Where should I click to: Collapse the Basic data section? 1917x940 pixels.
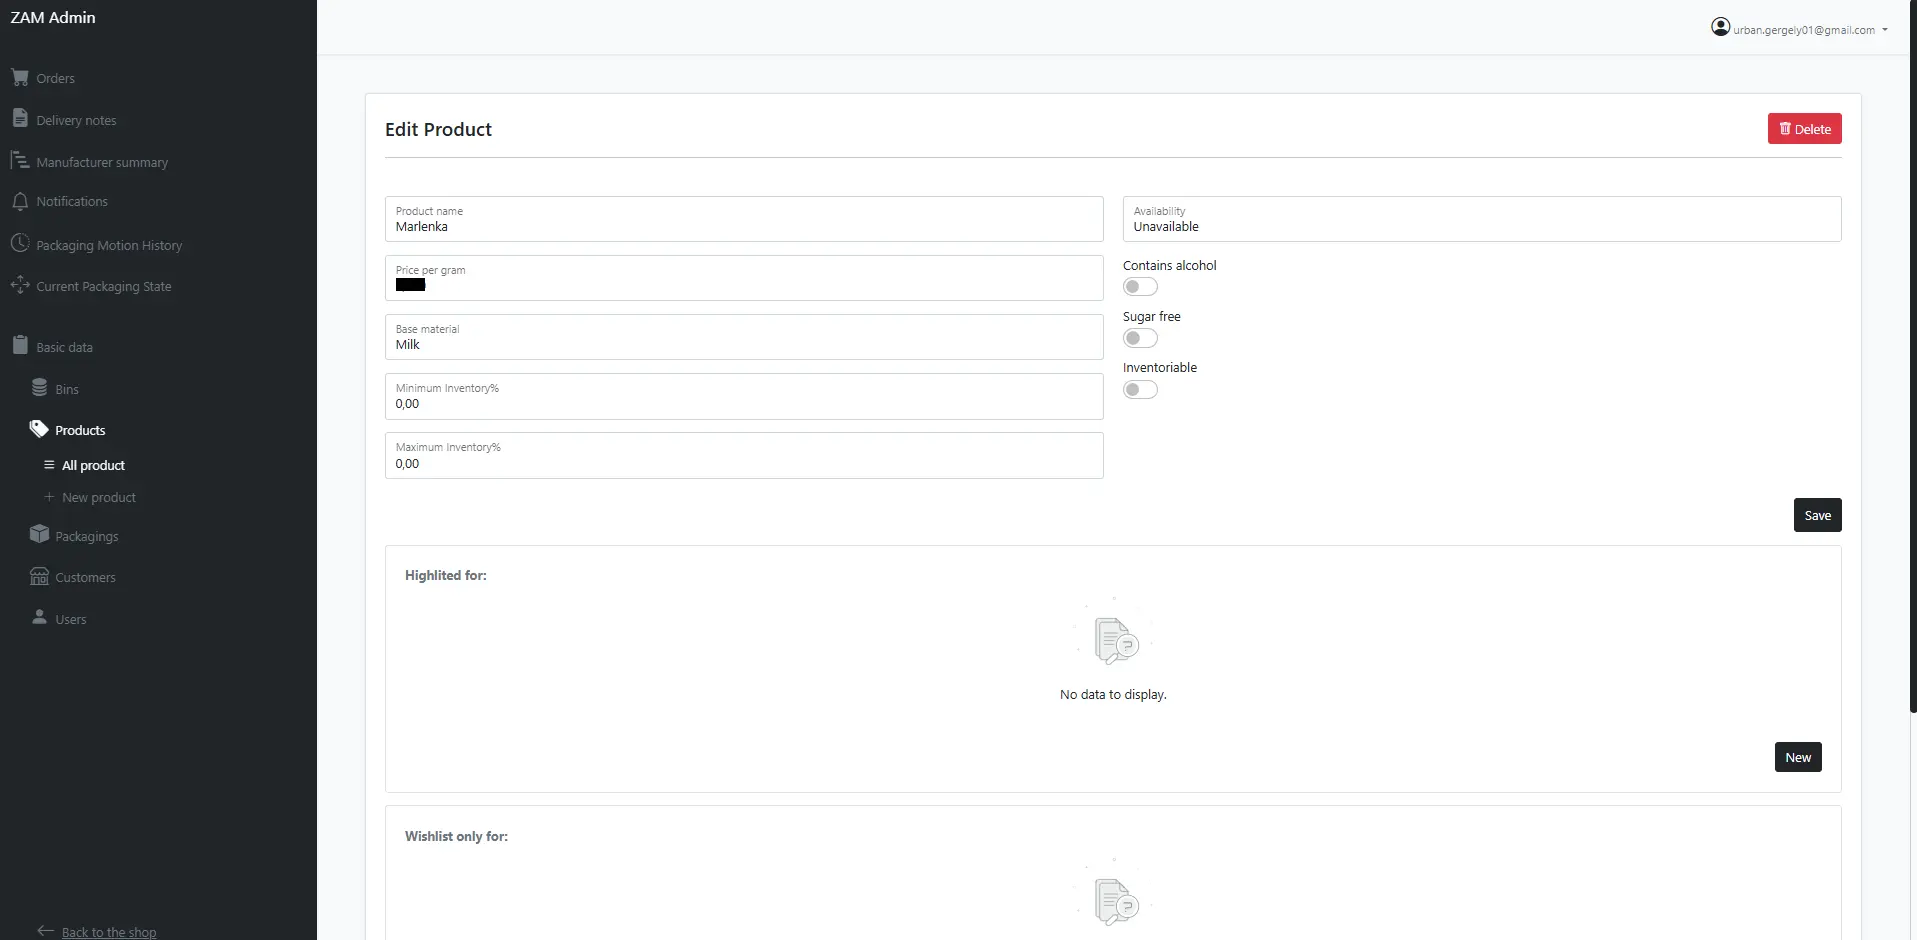point(64,347)
